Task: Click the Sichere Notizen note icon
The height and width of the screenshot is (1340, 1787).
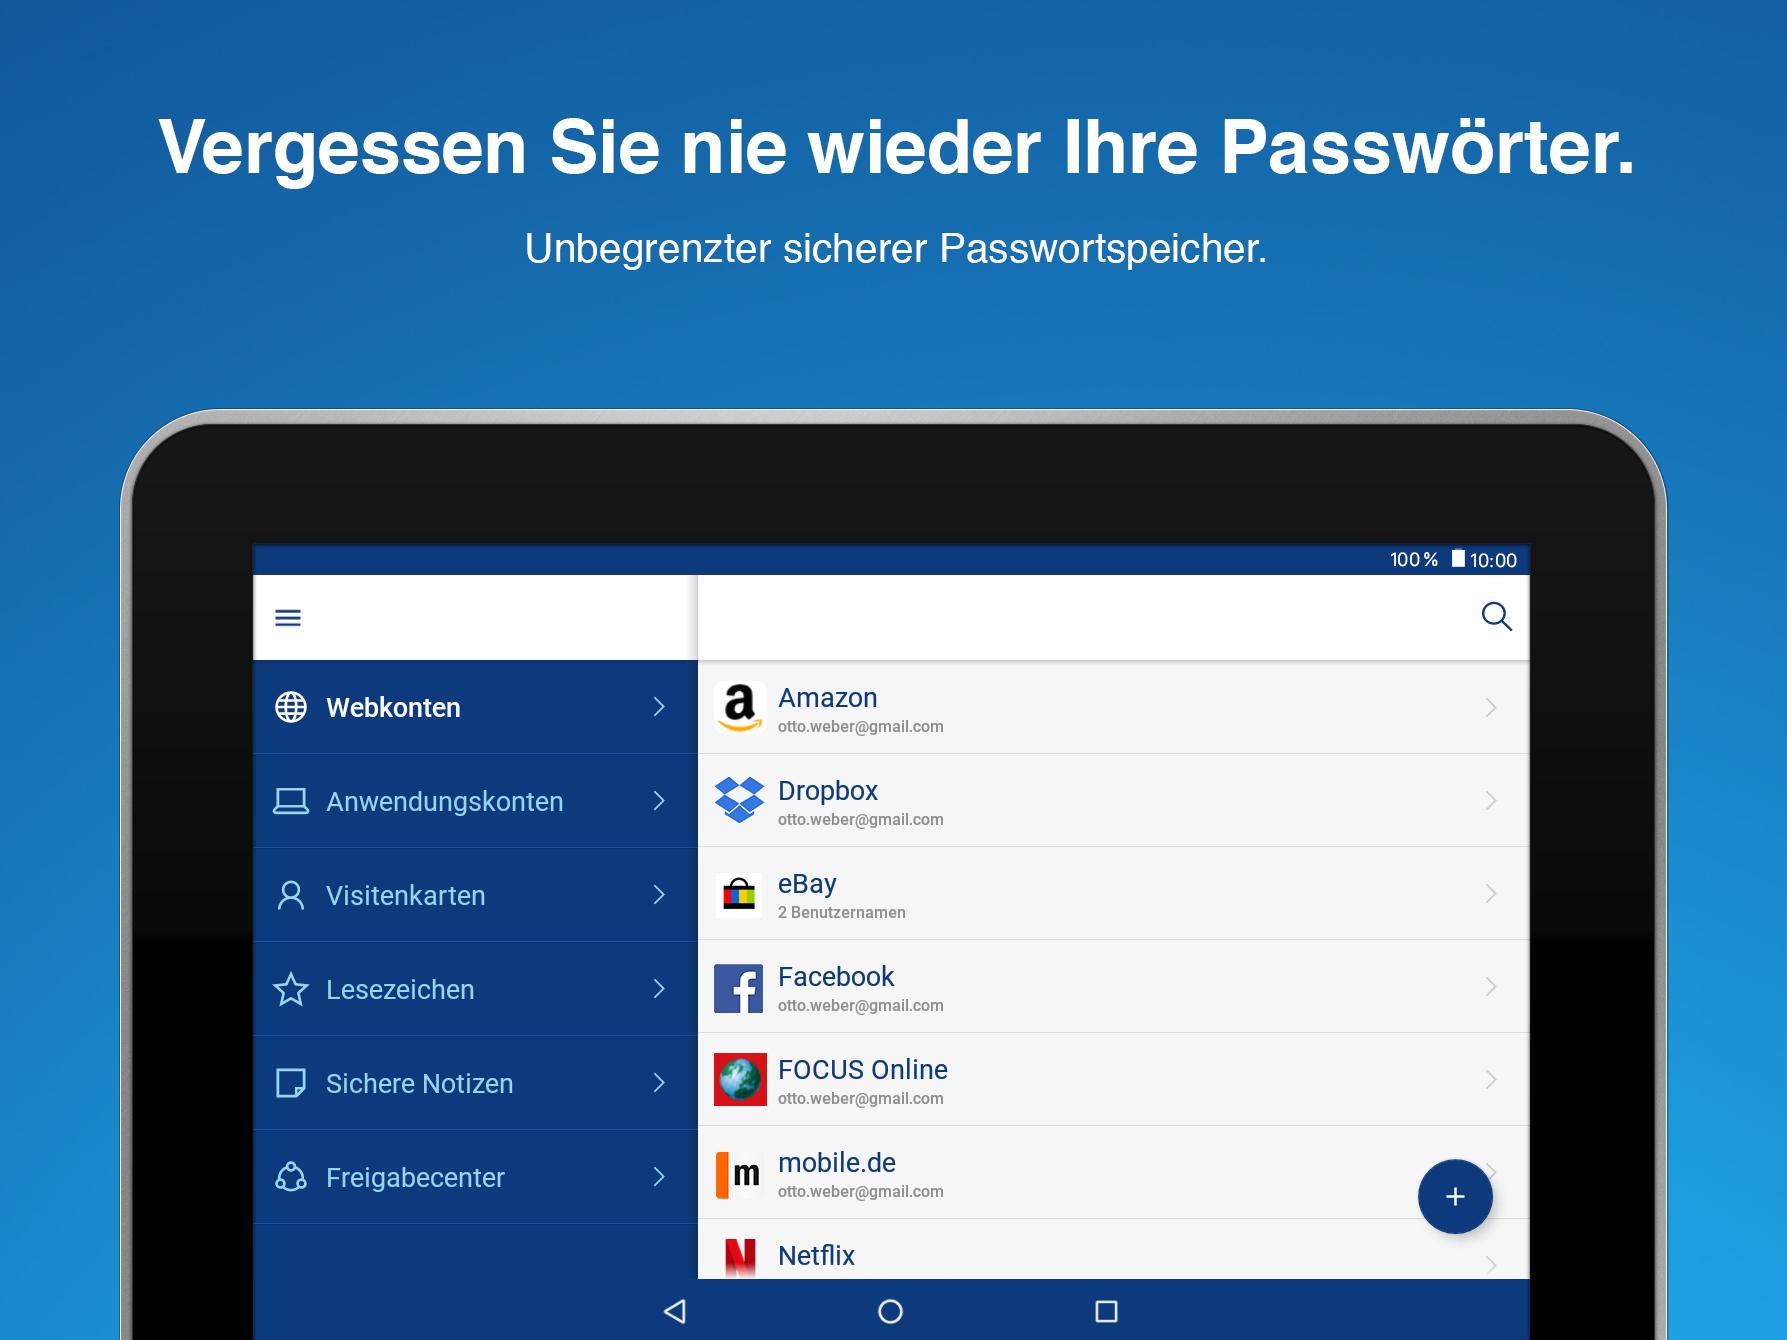Action: tap(291, 1083)
